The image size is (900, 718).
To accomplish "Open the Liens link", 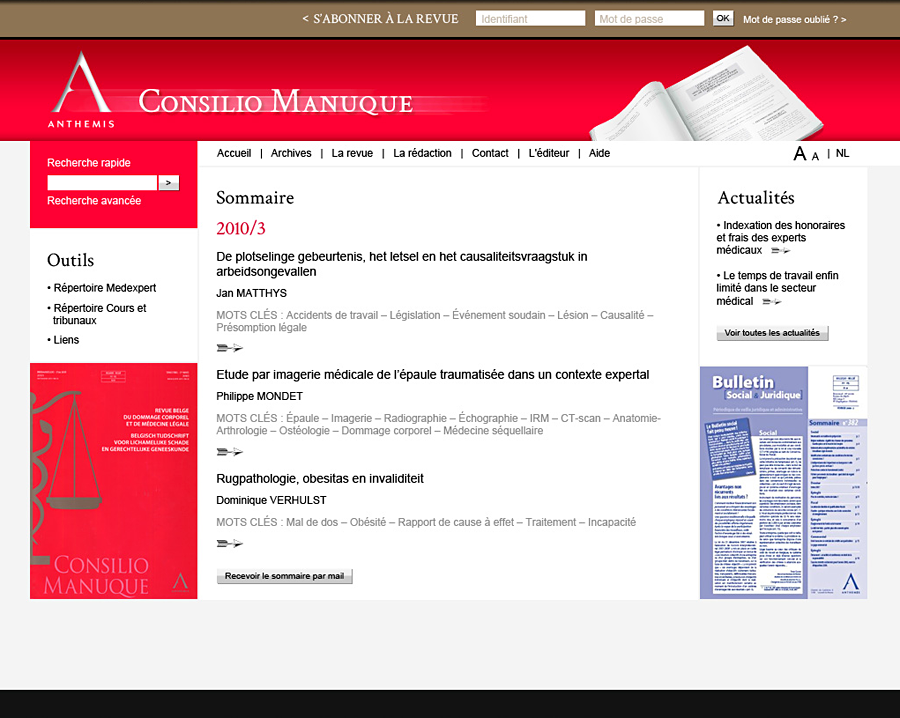I will 66,340.
